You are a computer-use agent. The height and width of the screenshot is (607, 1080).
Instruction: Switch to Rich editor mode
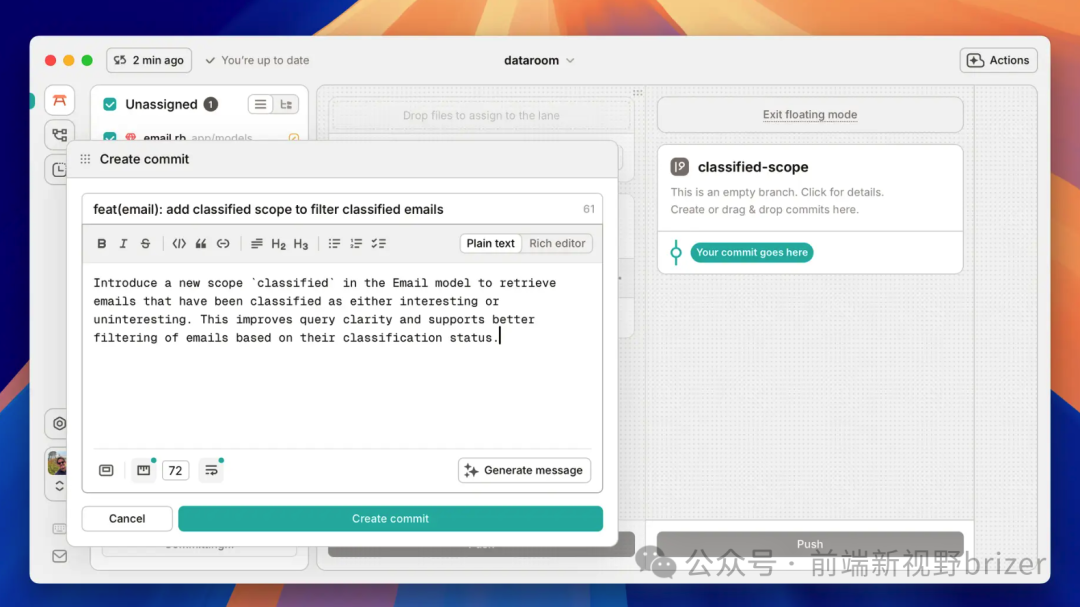click(557, 243)
